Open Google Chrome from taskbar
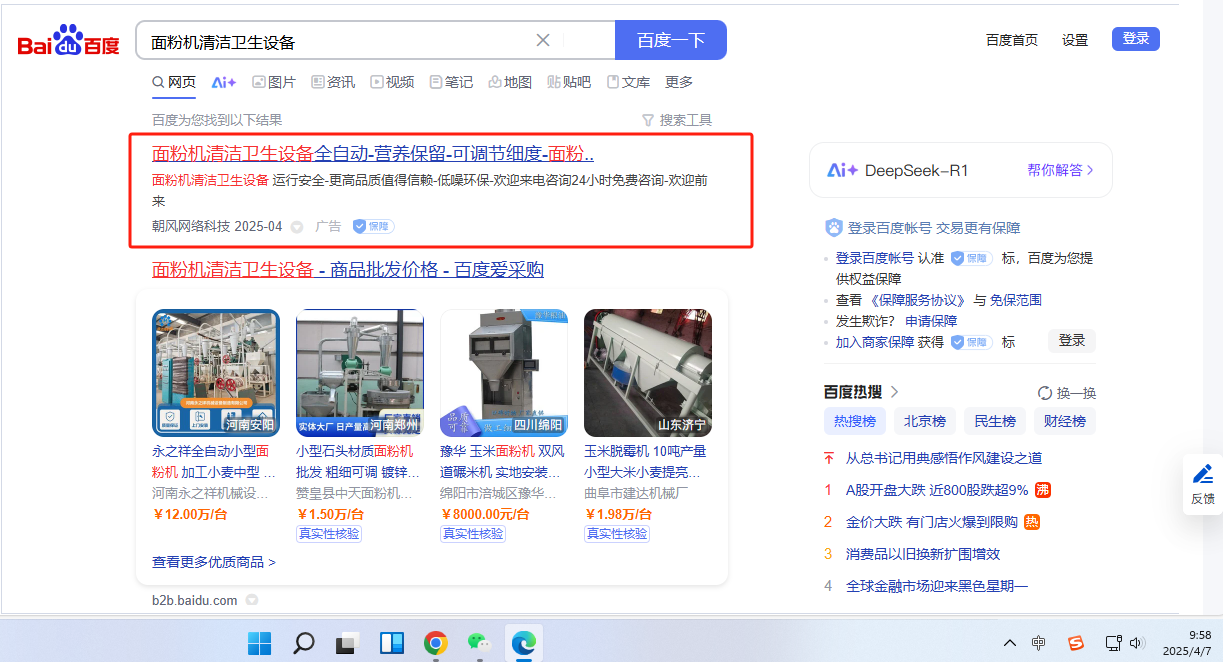The height and width of the screenshot is (662, 1223). [435, 642]
